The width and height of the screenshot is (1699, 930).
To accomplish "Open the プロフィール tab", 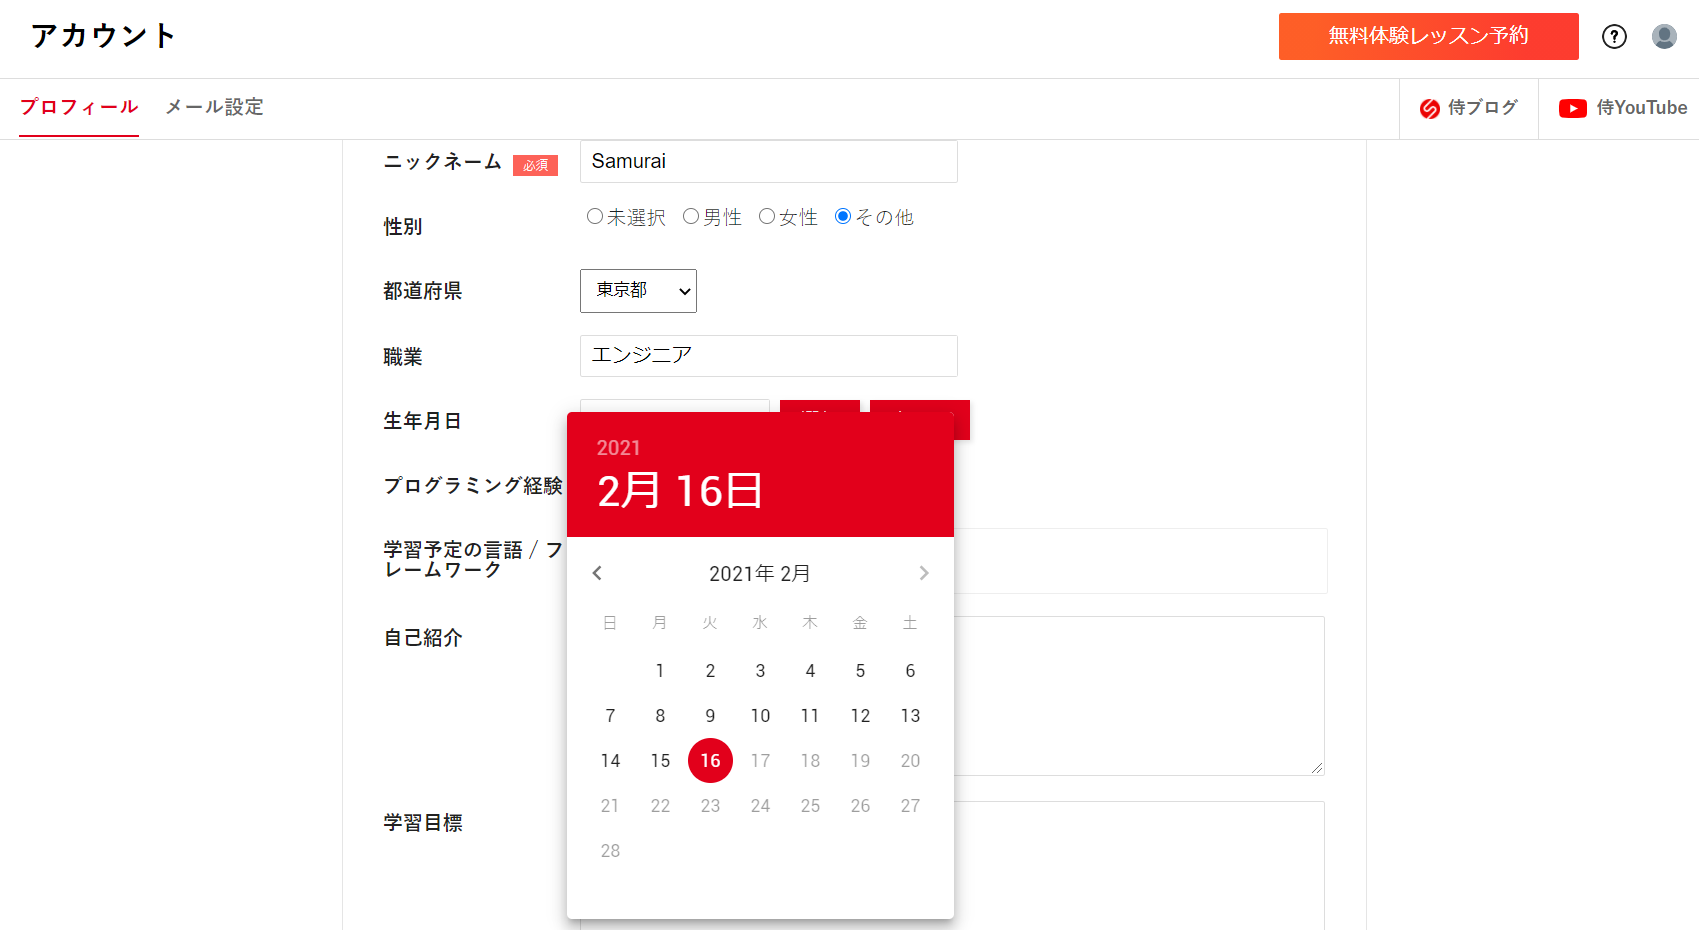I will click(79, 107).
